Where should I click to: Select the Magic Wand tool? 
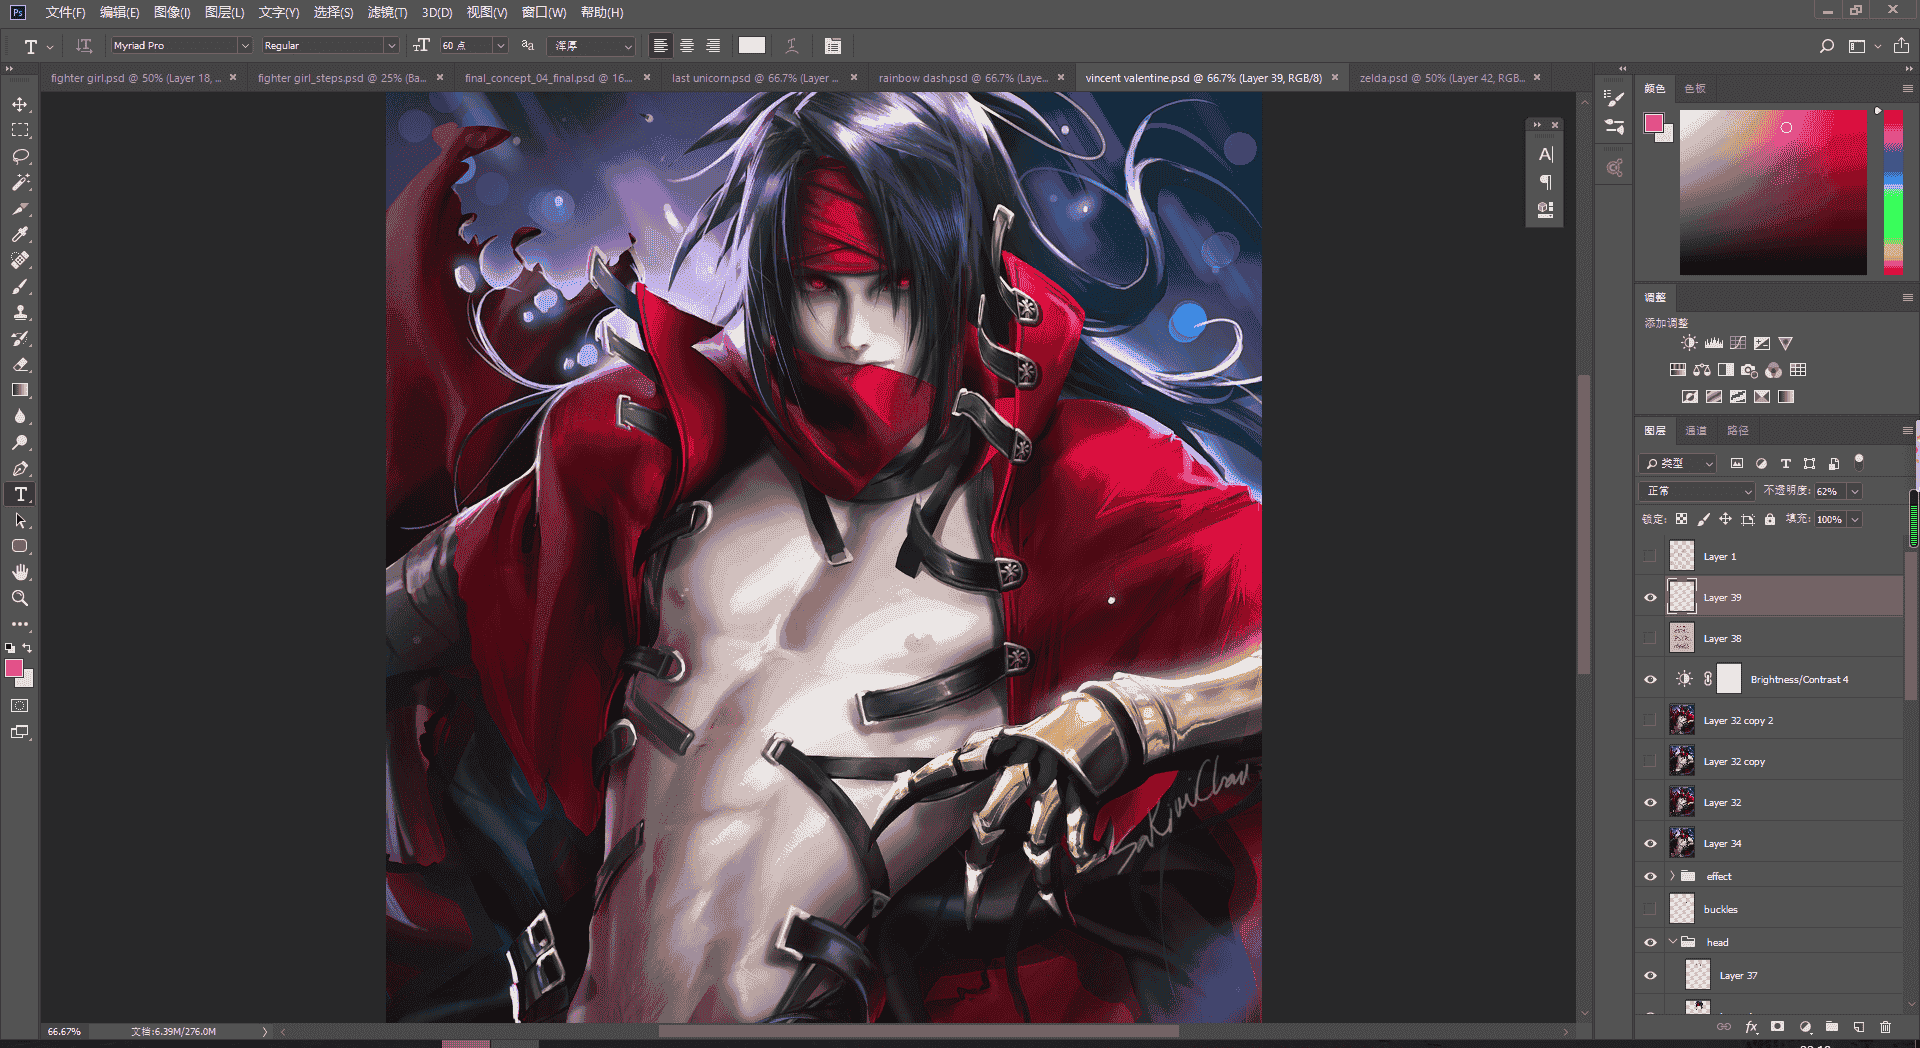click(20, 182)
